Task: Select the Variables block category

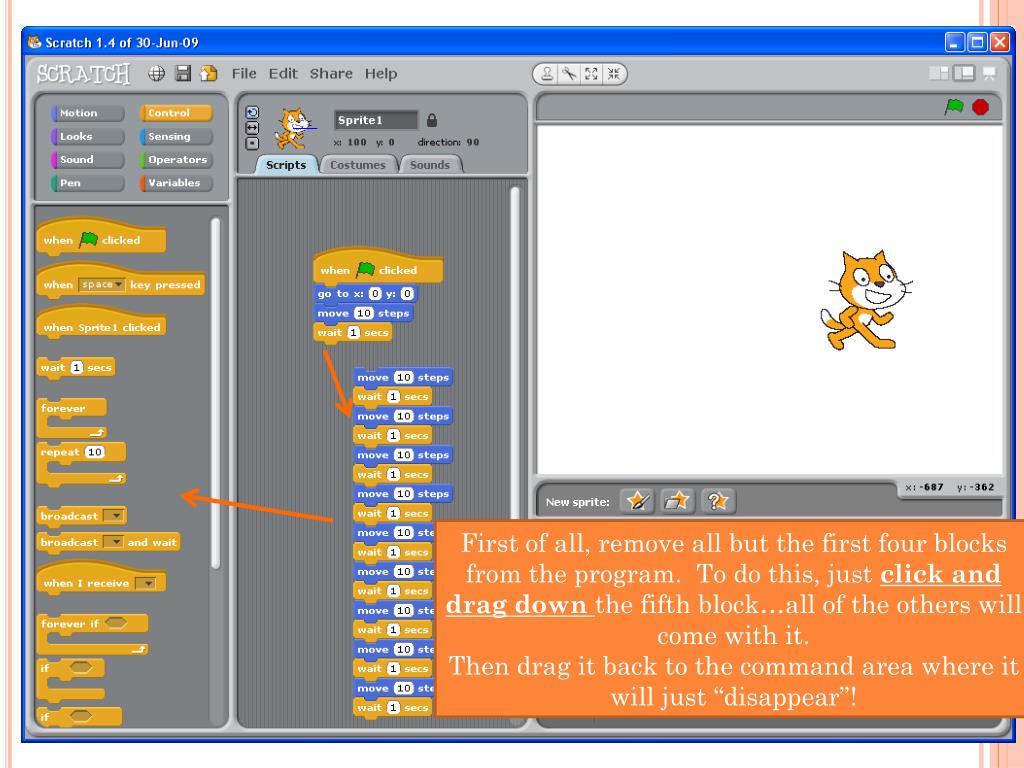Action: point(176,183)
